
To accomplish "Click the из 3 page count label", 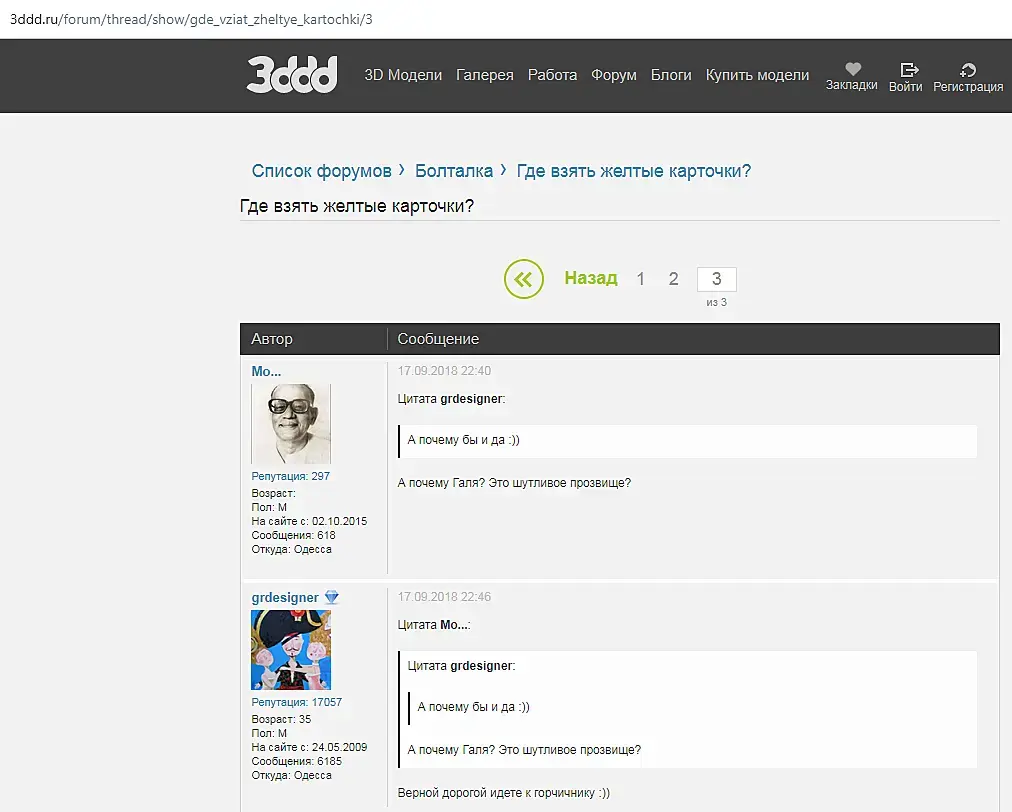I will [716, 302].
